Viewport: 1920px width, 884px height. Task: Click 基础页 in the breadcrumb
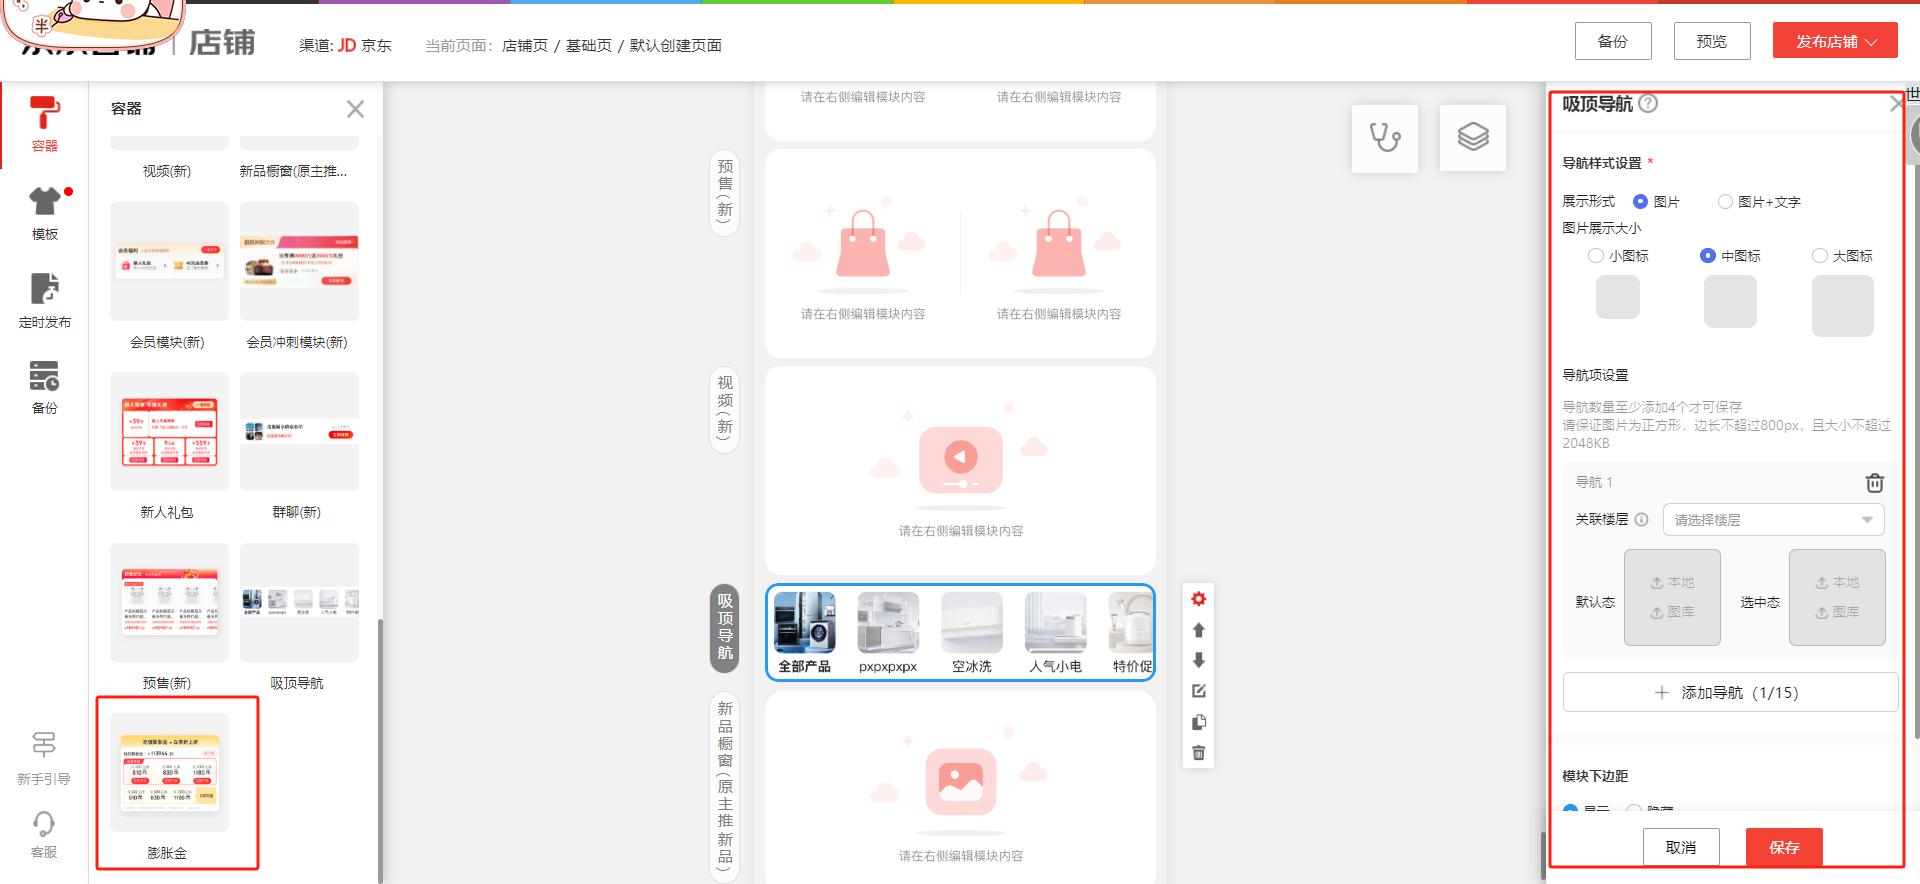pyautogui.click(x=588, y=46)
